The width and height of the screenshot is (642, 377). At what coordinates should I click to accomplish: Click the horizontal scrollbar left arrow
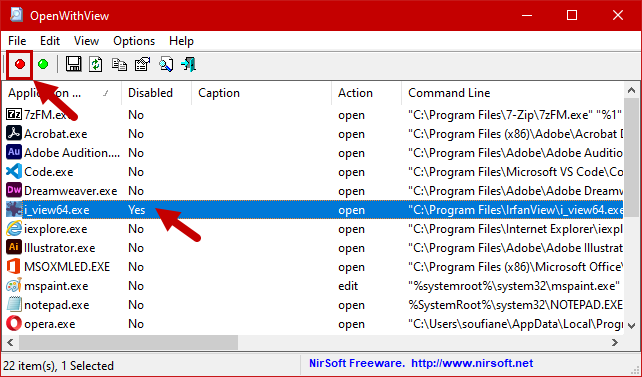pos(10,342)
